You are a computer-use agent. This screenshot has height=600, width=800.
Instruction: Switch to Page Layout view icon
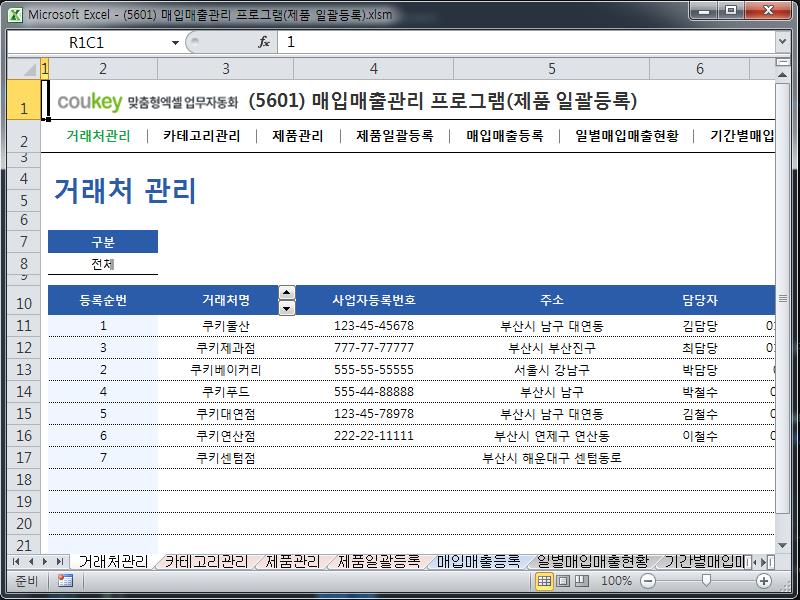pyautogui.click(x=563, y=581)
